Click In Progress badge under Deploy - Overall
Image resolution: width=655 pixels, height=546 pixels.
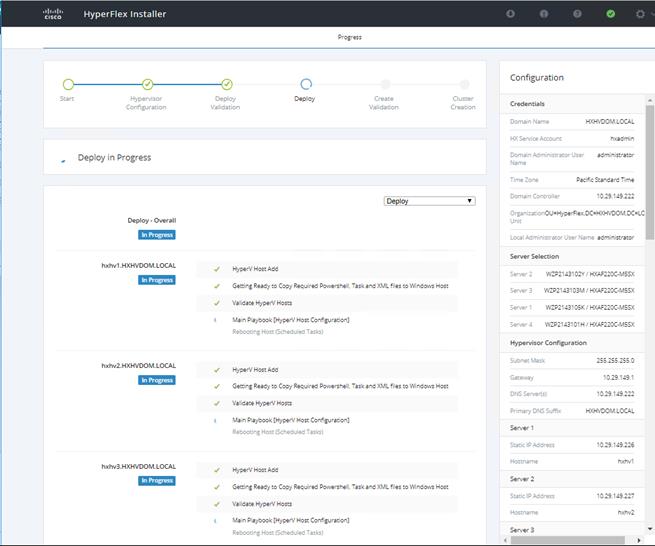point(157,235)
